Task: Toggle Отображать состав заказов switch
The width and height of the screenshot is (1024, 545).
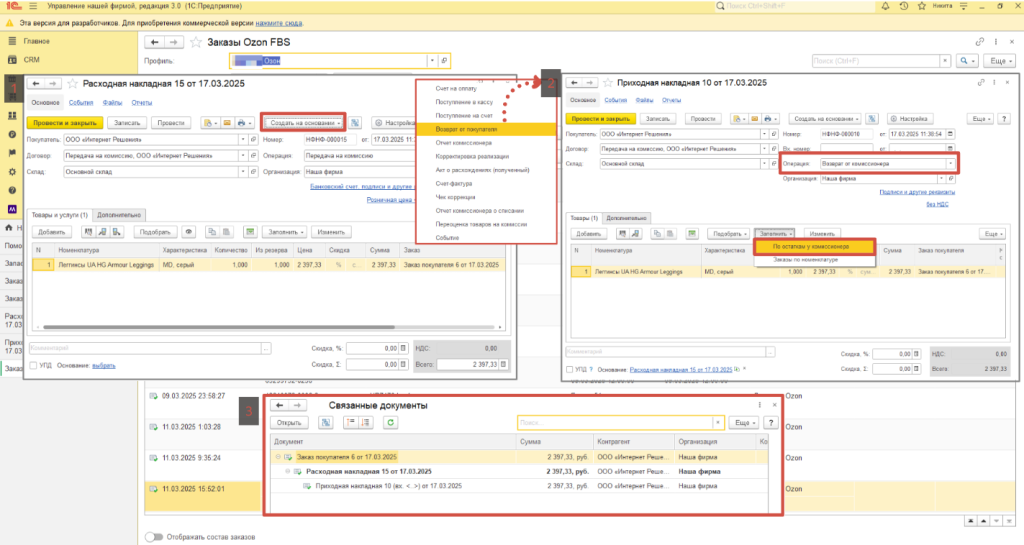Action: click(x=154, y=537)
